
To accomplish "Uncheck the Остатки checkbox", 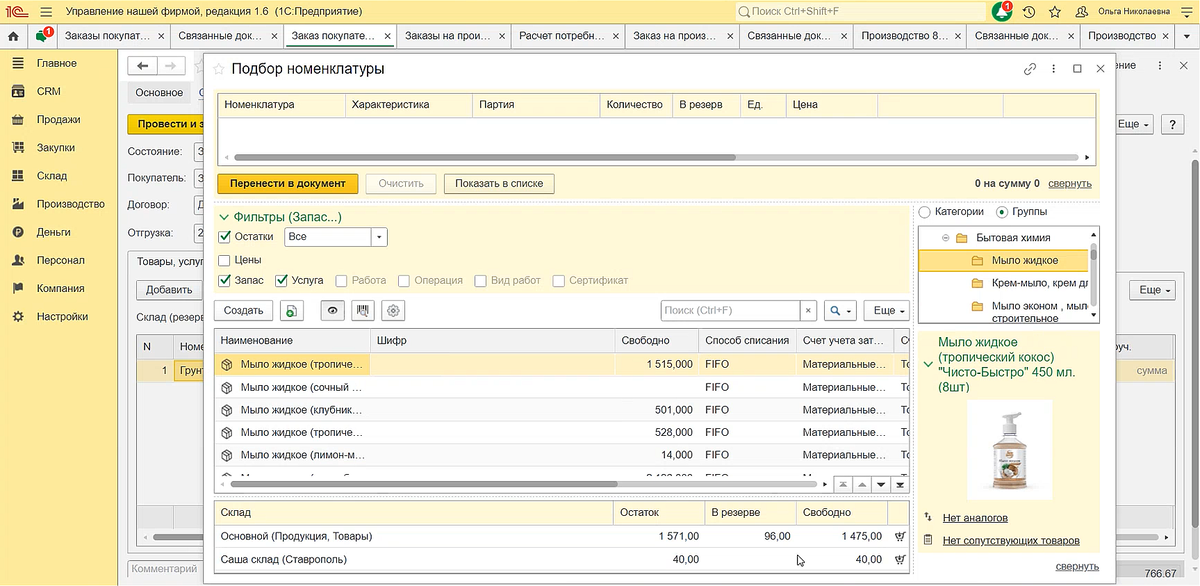I will tap(225, 237).
